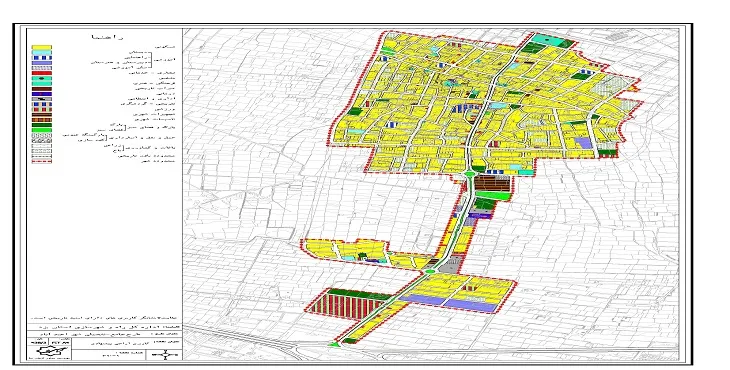Image resolution: width=730 pixels, height=370 pixels.
Task: Click the brown striped block below the upper roundabout
Action: pos(493,183)
